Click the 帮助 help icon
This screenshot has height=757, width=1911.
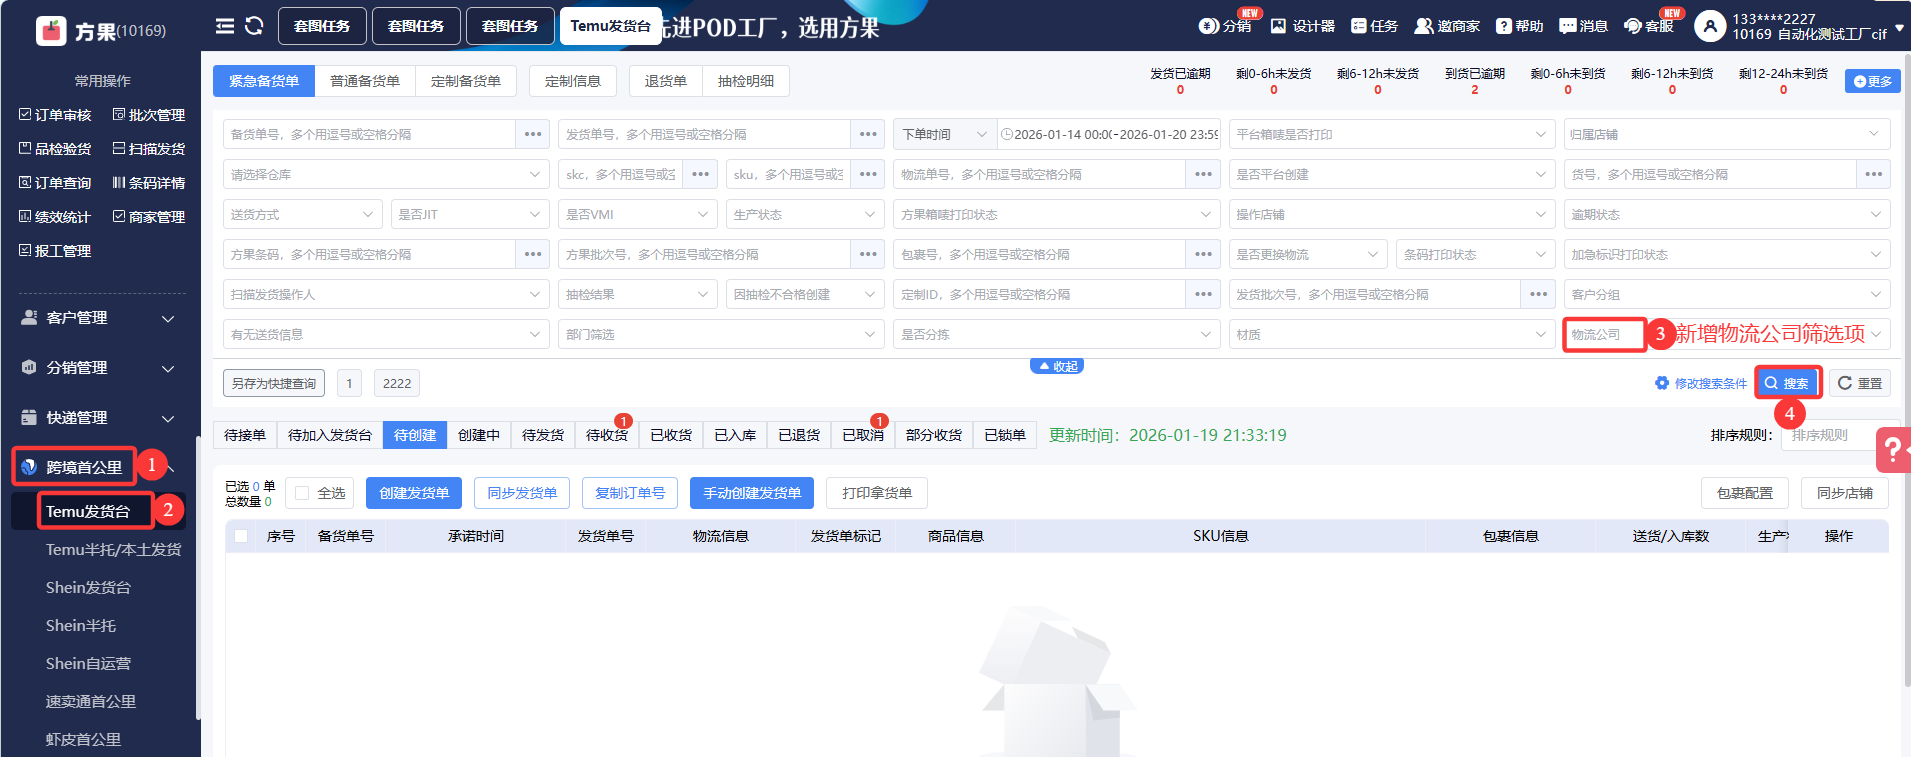[x=1503, y=26]
